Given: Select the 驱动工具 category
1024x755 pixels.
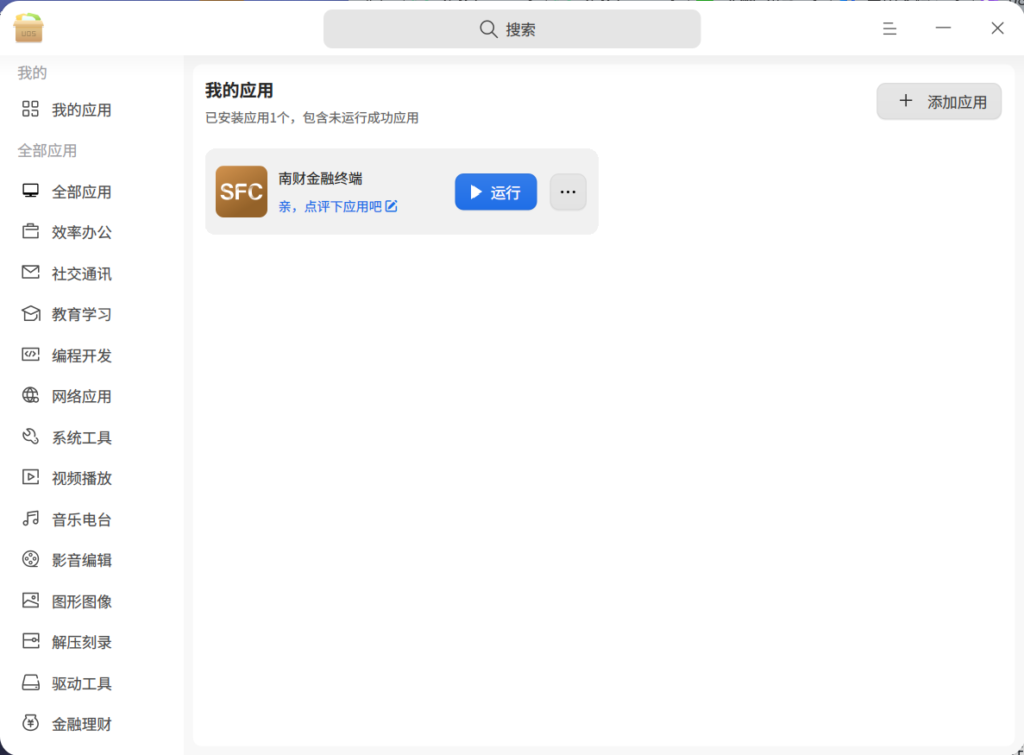Looking at the screenshot, I should [81, 684].
